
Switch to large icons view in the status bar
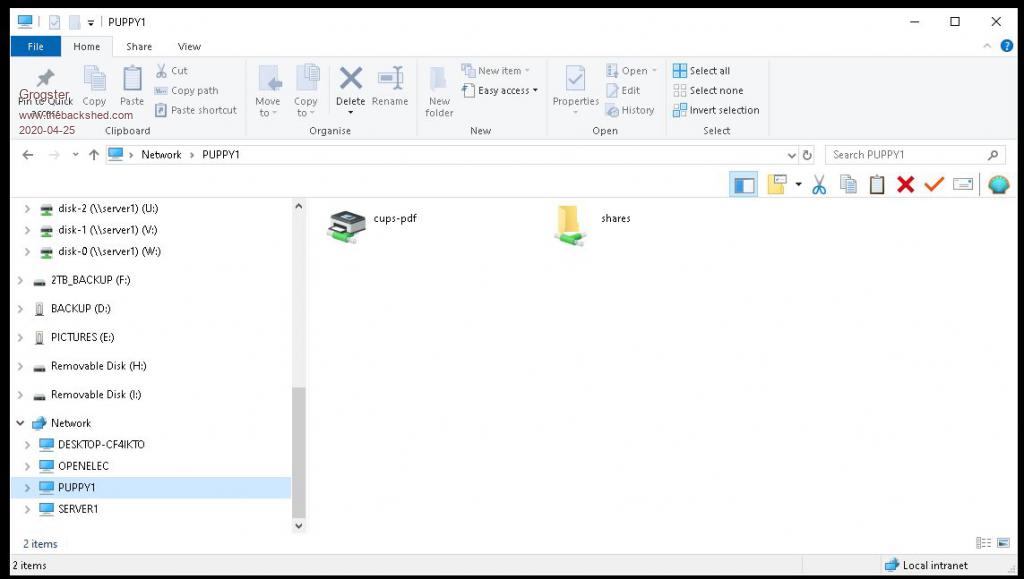click(x=1002, y=543)
